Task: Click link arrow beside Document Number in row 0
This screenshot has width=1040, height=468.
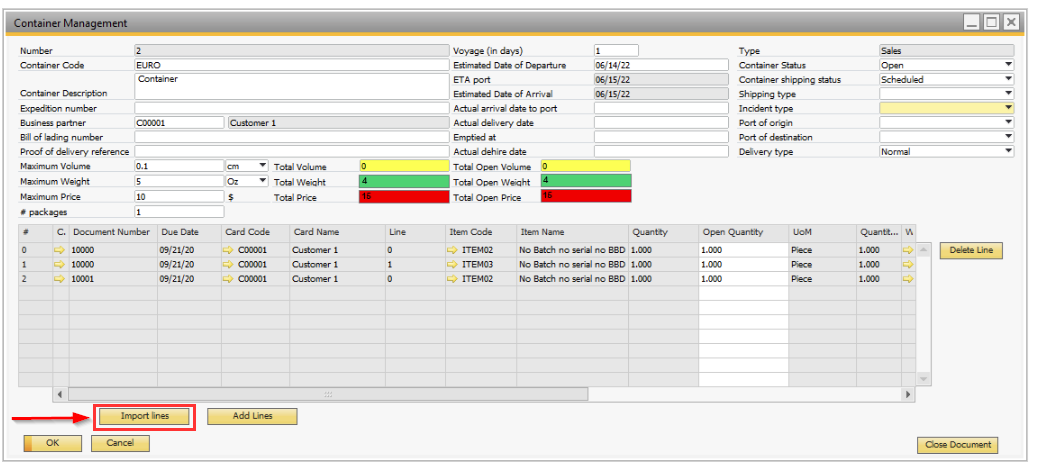Action: (60, 250)
